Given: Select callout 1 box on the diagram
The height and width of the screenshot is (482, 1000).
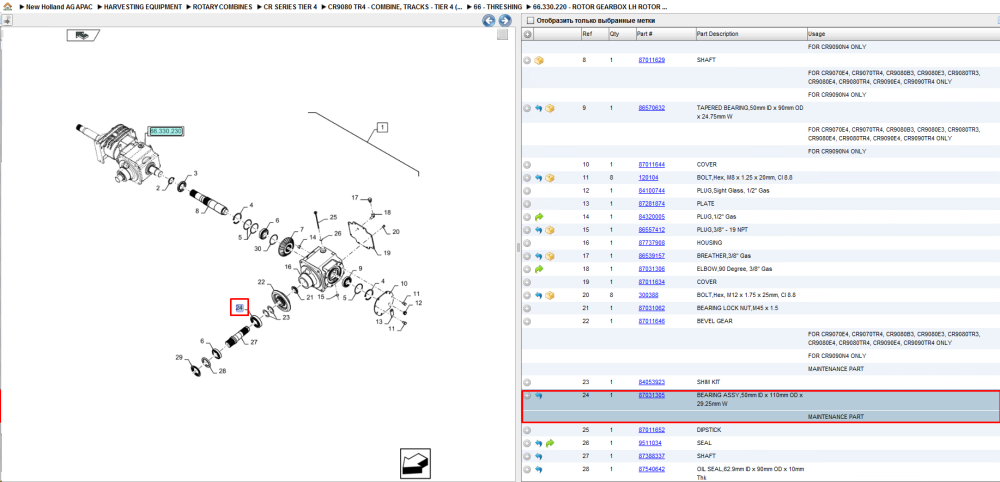Looking at the screenshot, I should click(382, 128).
